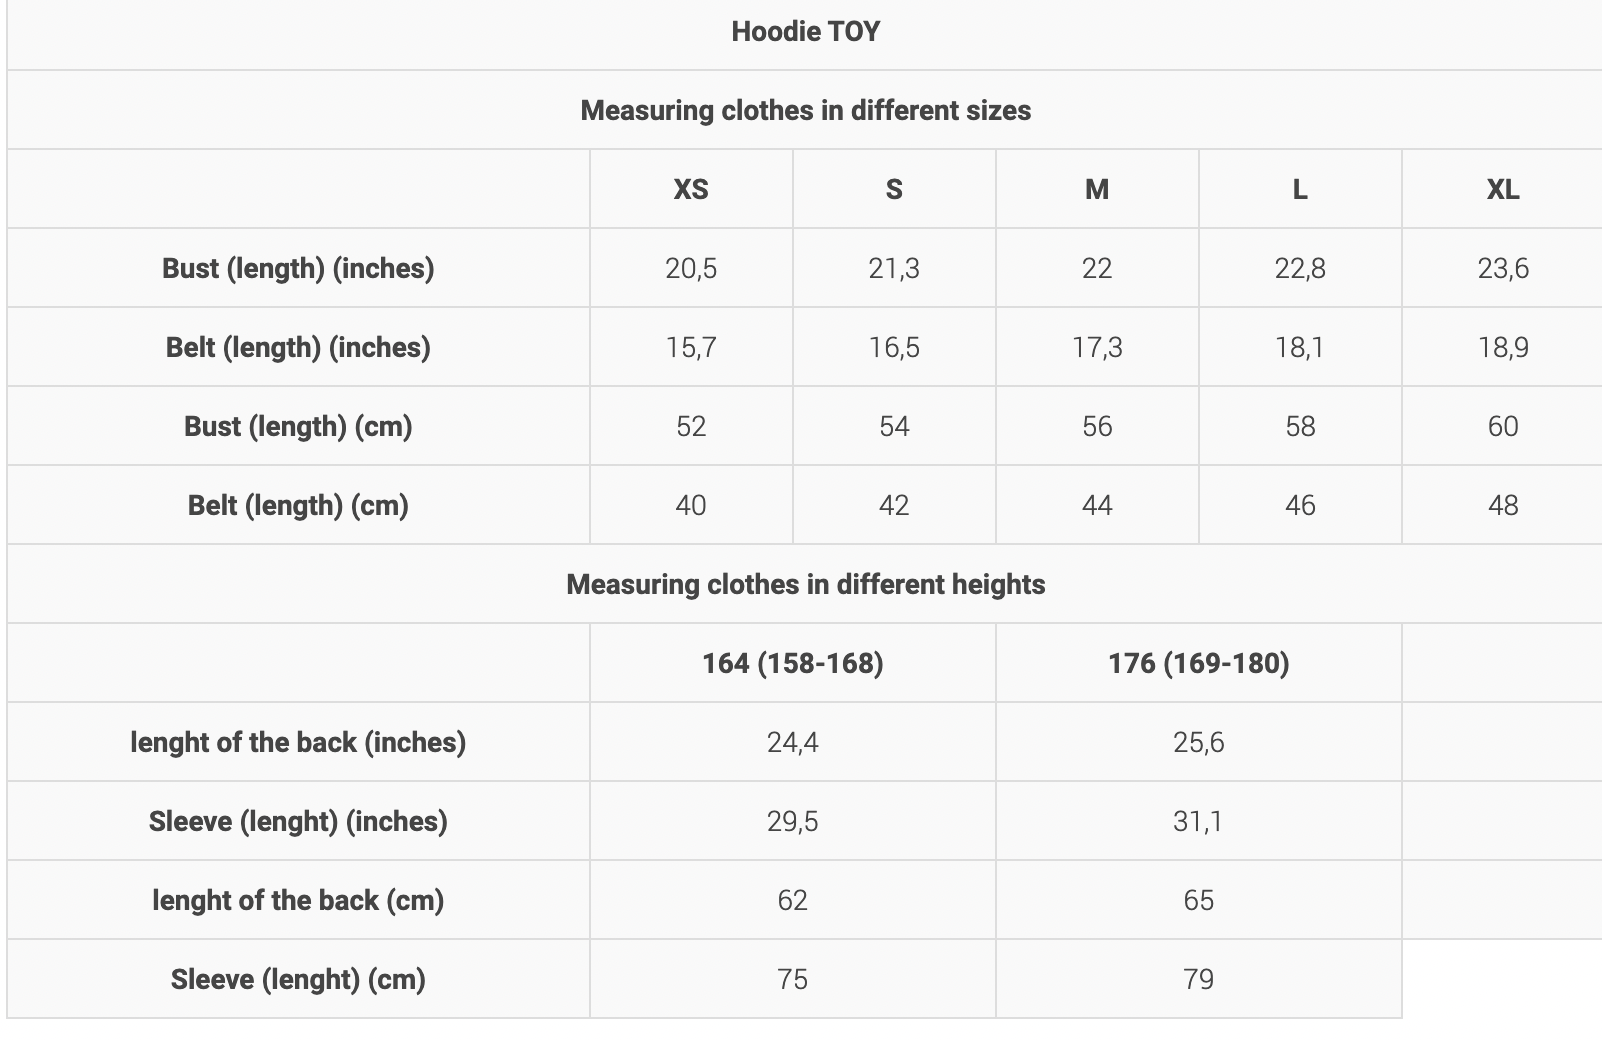Click the Bust (length) (inches) row label
This screenshot has width=1602, height=1040.
pos(298,268)
